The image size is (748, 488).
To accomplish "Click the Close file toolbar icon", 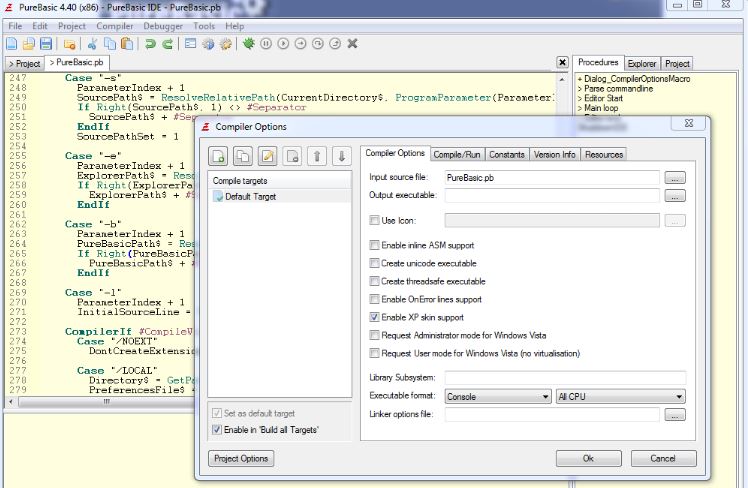I will pyautogui.click(x=70, y=44).
